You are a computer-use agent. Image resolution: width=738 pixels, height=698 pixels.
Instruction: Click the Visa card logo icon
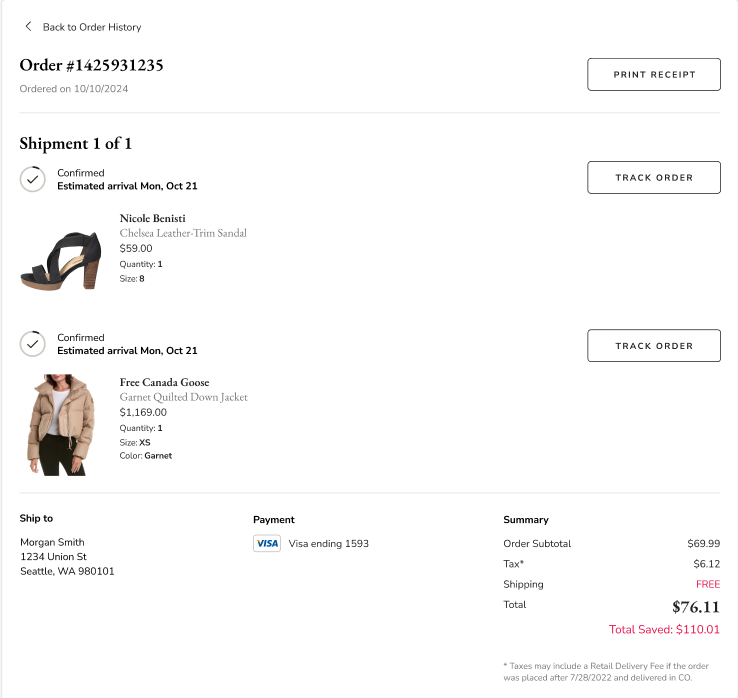267,544
